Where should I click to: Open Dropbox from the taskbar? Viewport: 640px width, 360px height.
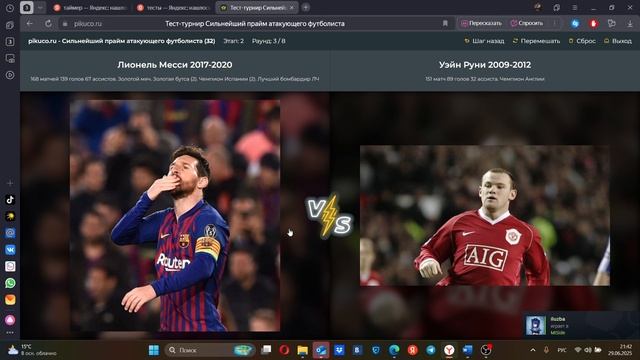click(x=339, y=350)
